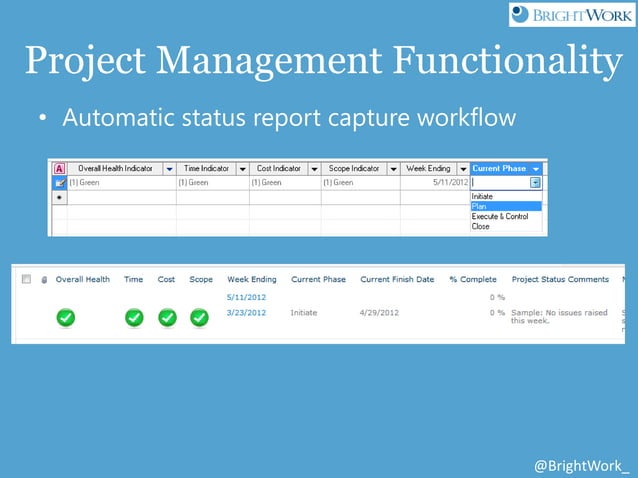Open Overall Health Indicator column filter arrow

click(x=169, y=169)
